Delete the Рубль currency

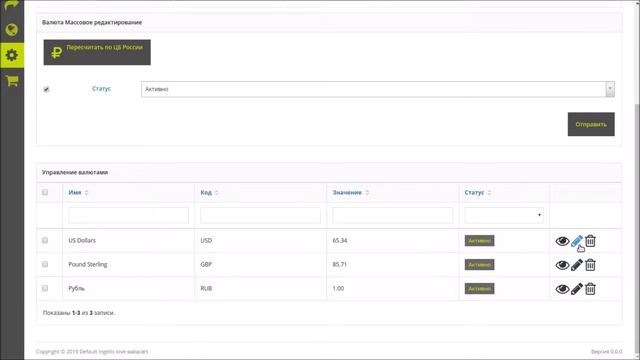pos(590,289)
